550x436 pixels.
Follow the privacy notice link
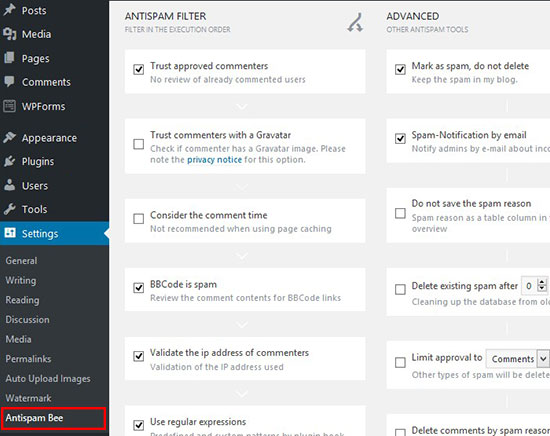tap(214, 160)
